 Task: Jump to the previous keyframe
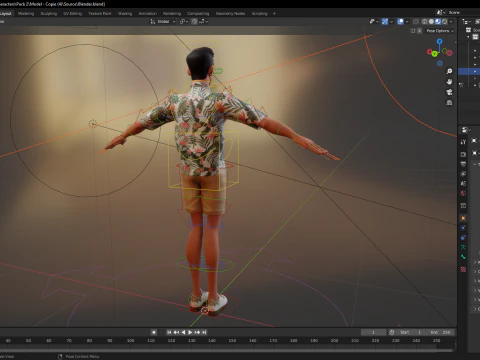point(176,332)
